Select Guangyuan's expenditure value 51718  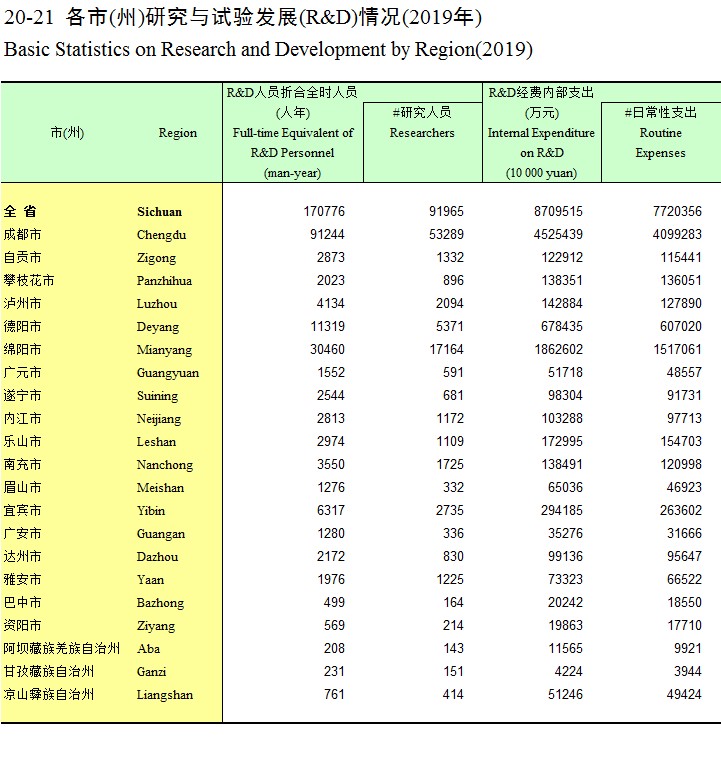click(565, 373)
